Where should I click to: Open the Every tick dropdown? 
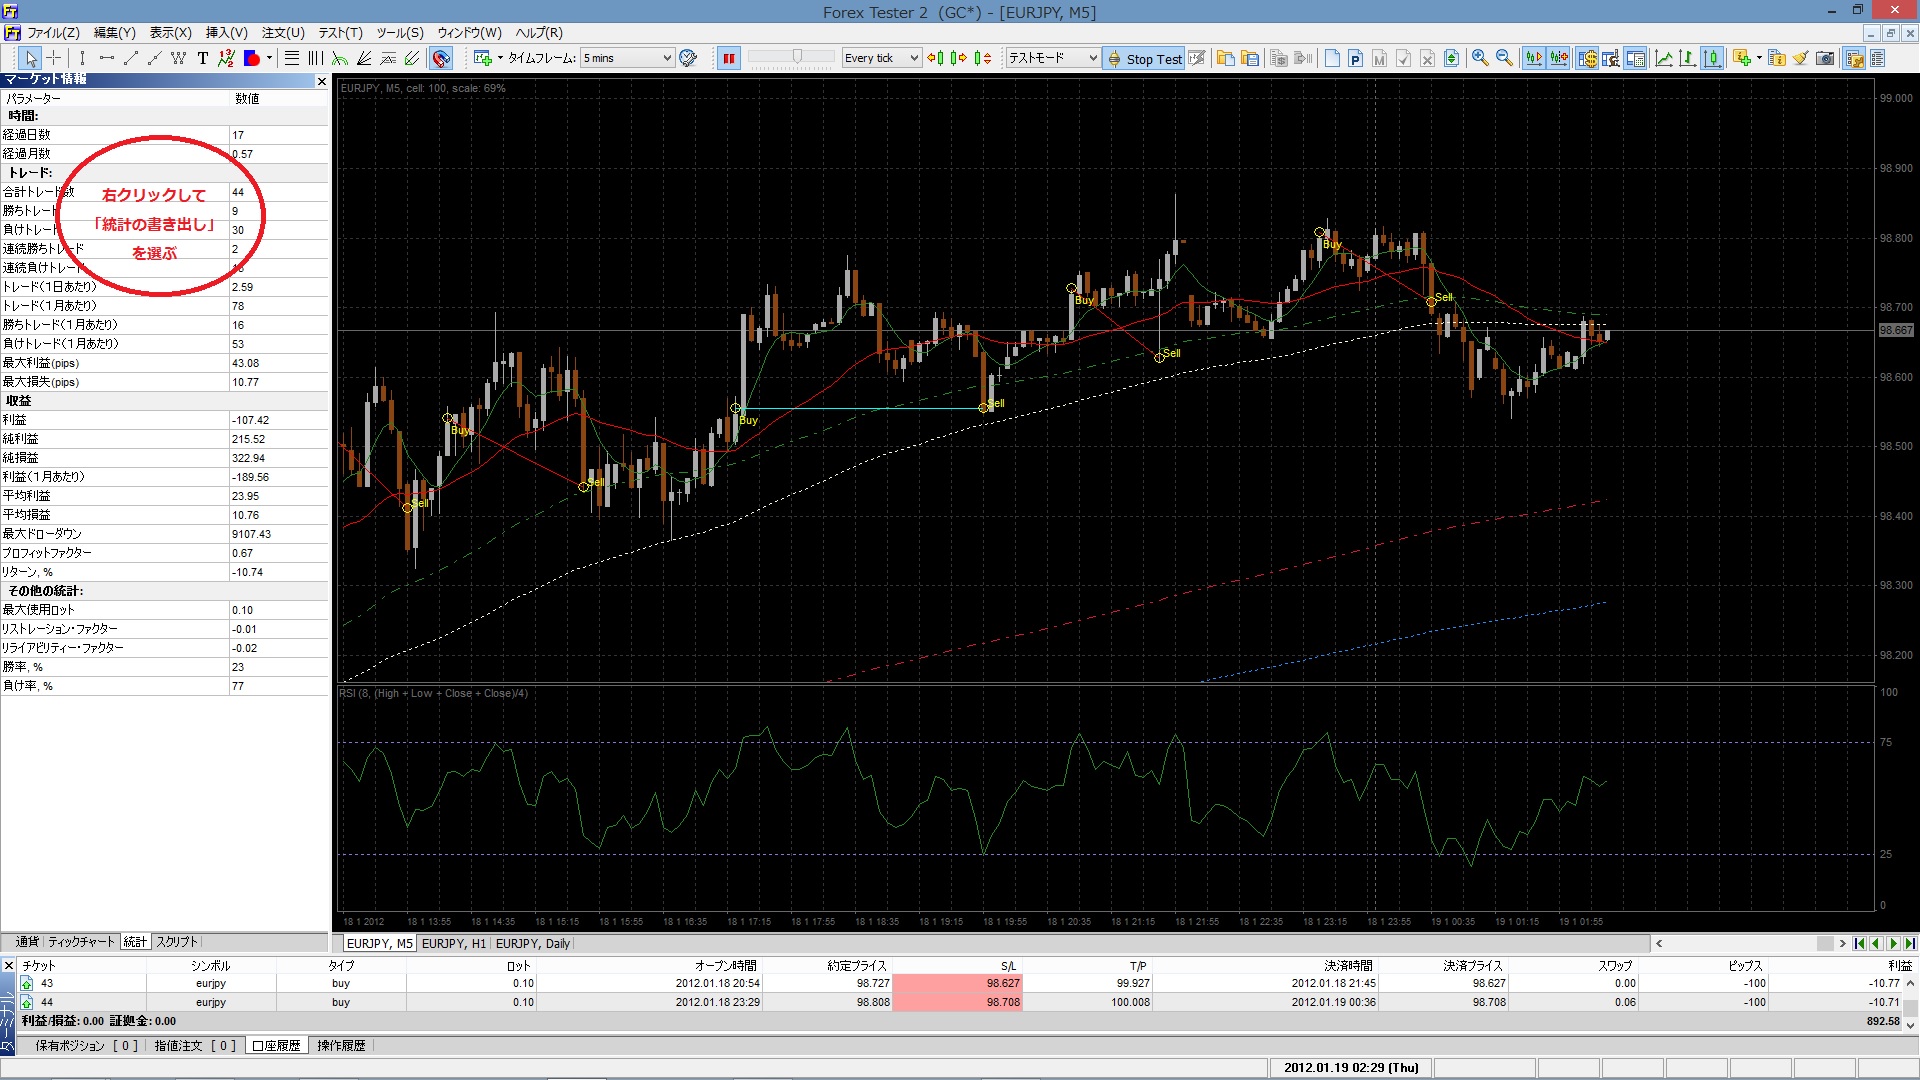click(881, 58)
